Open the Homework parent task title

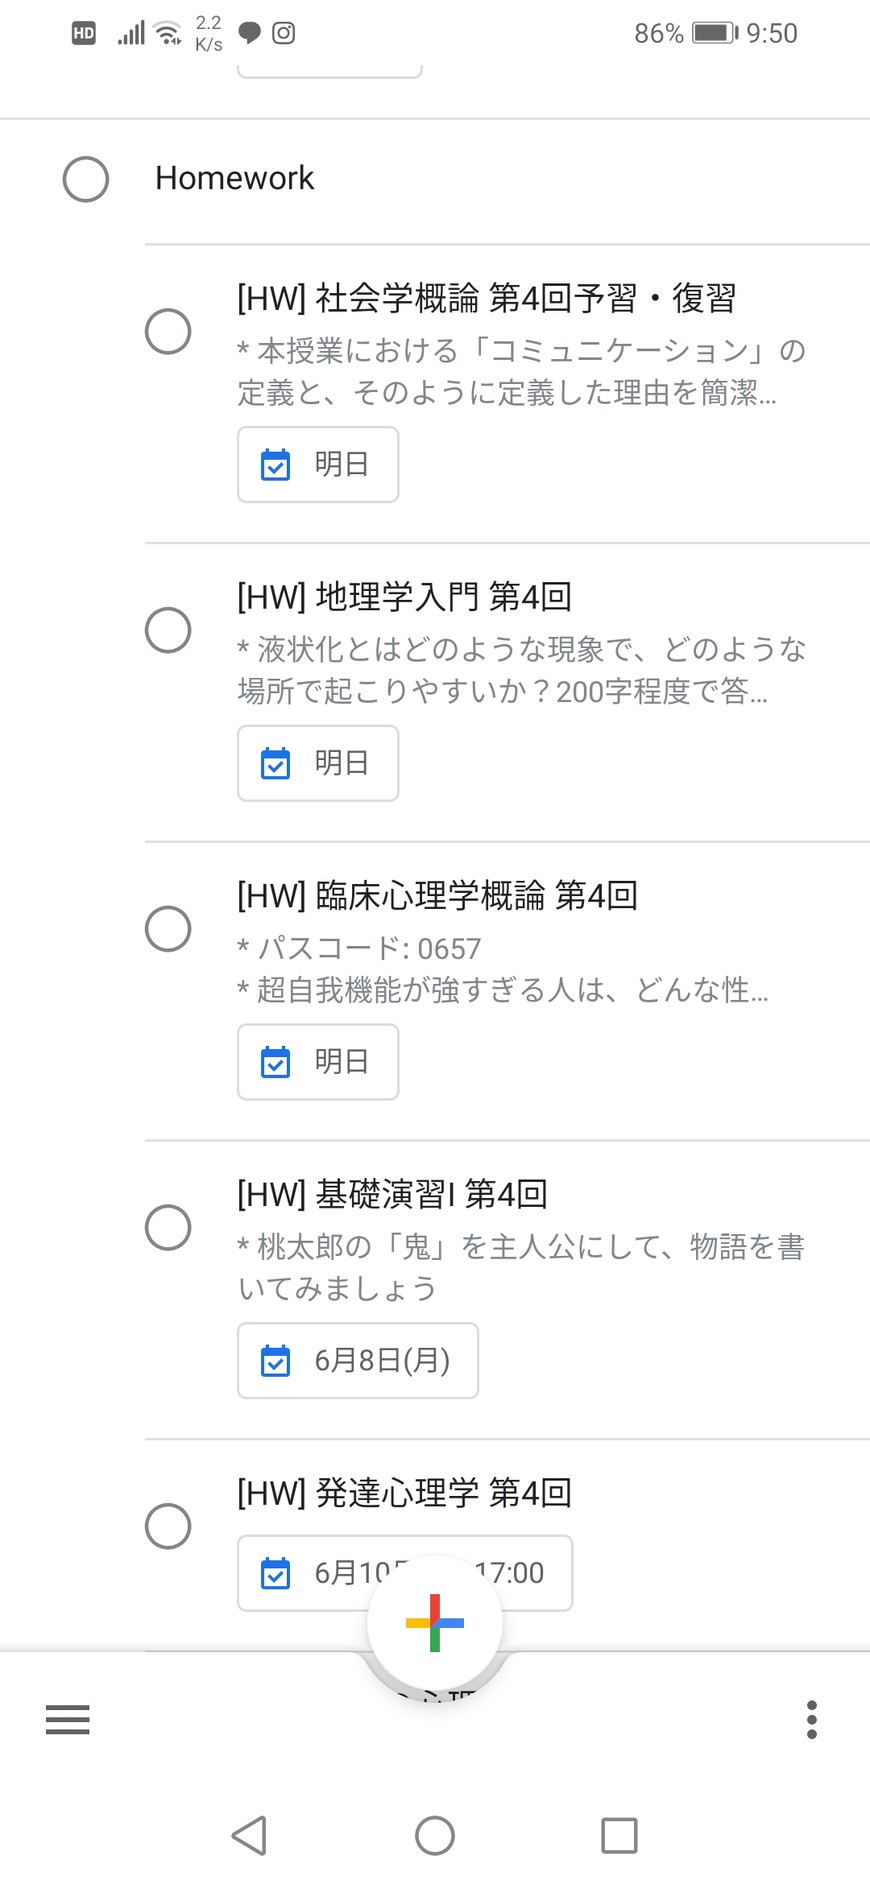coord(234,178)
